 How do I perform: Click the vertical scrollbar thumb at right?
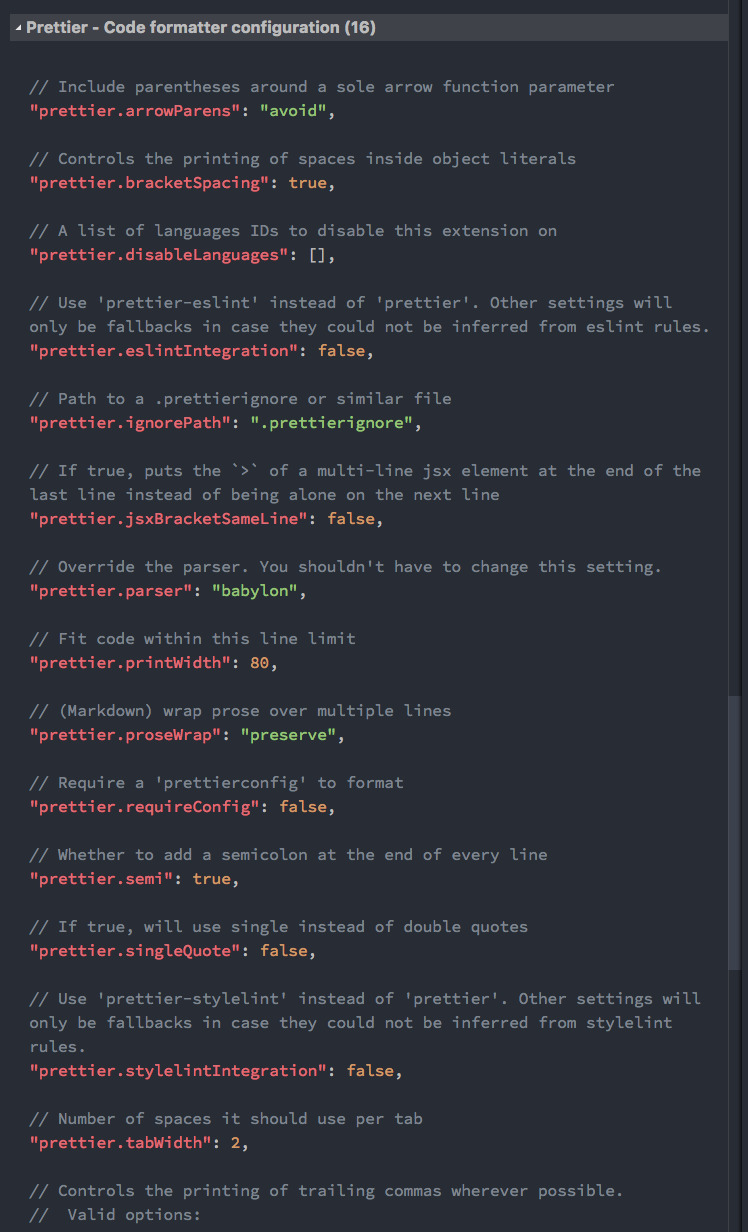(735, 833)
